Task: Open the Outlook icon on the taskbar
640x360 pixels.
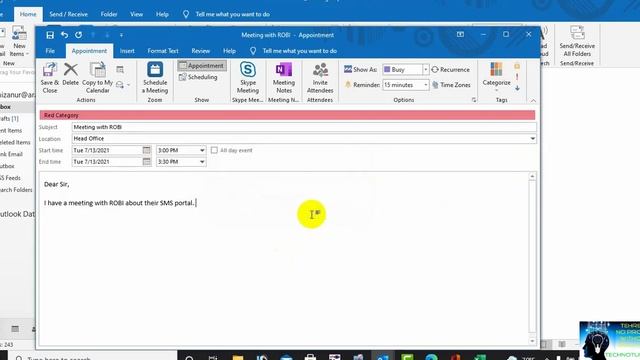Action: [x=382, y=356]
